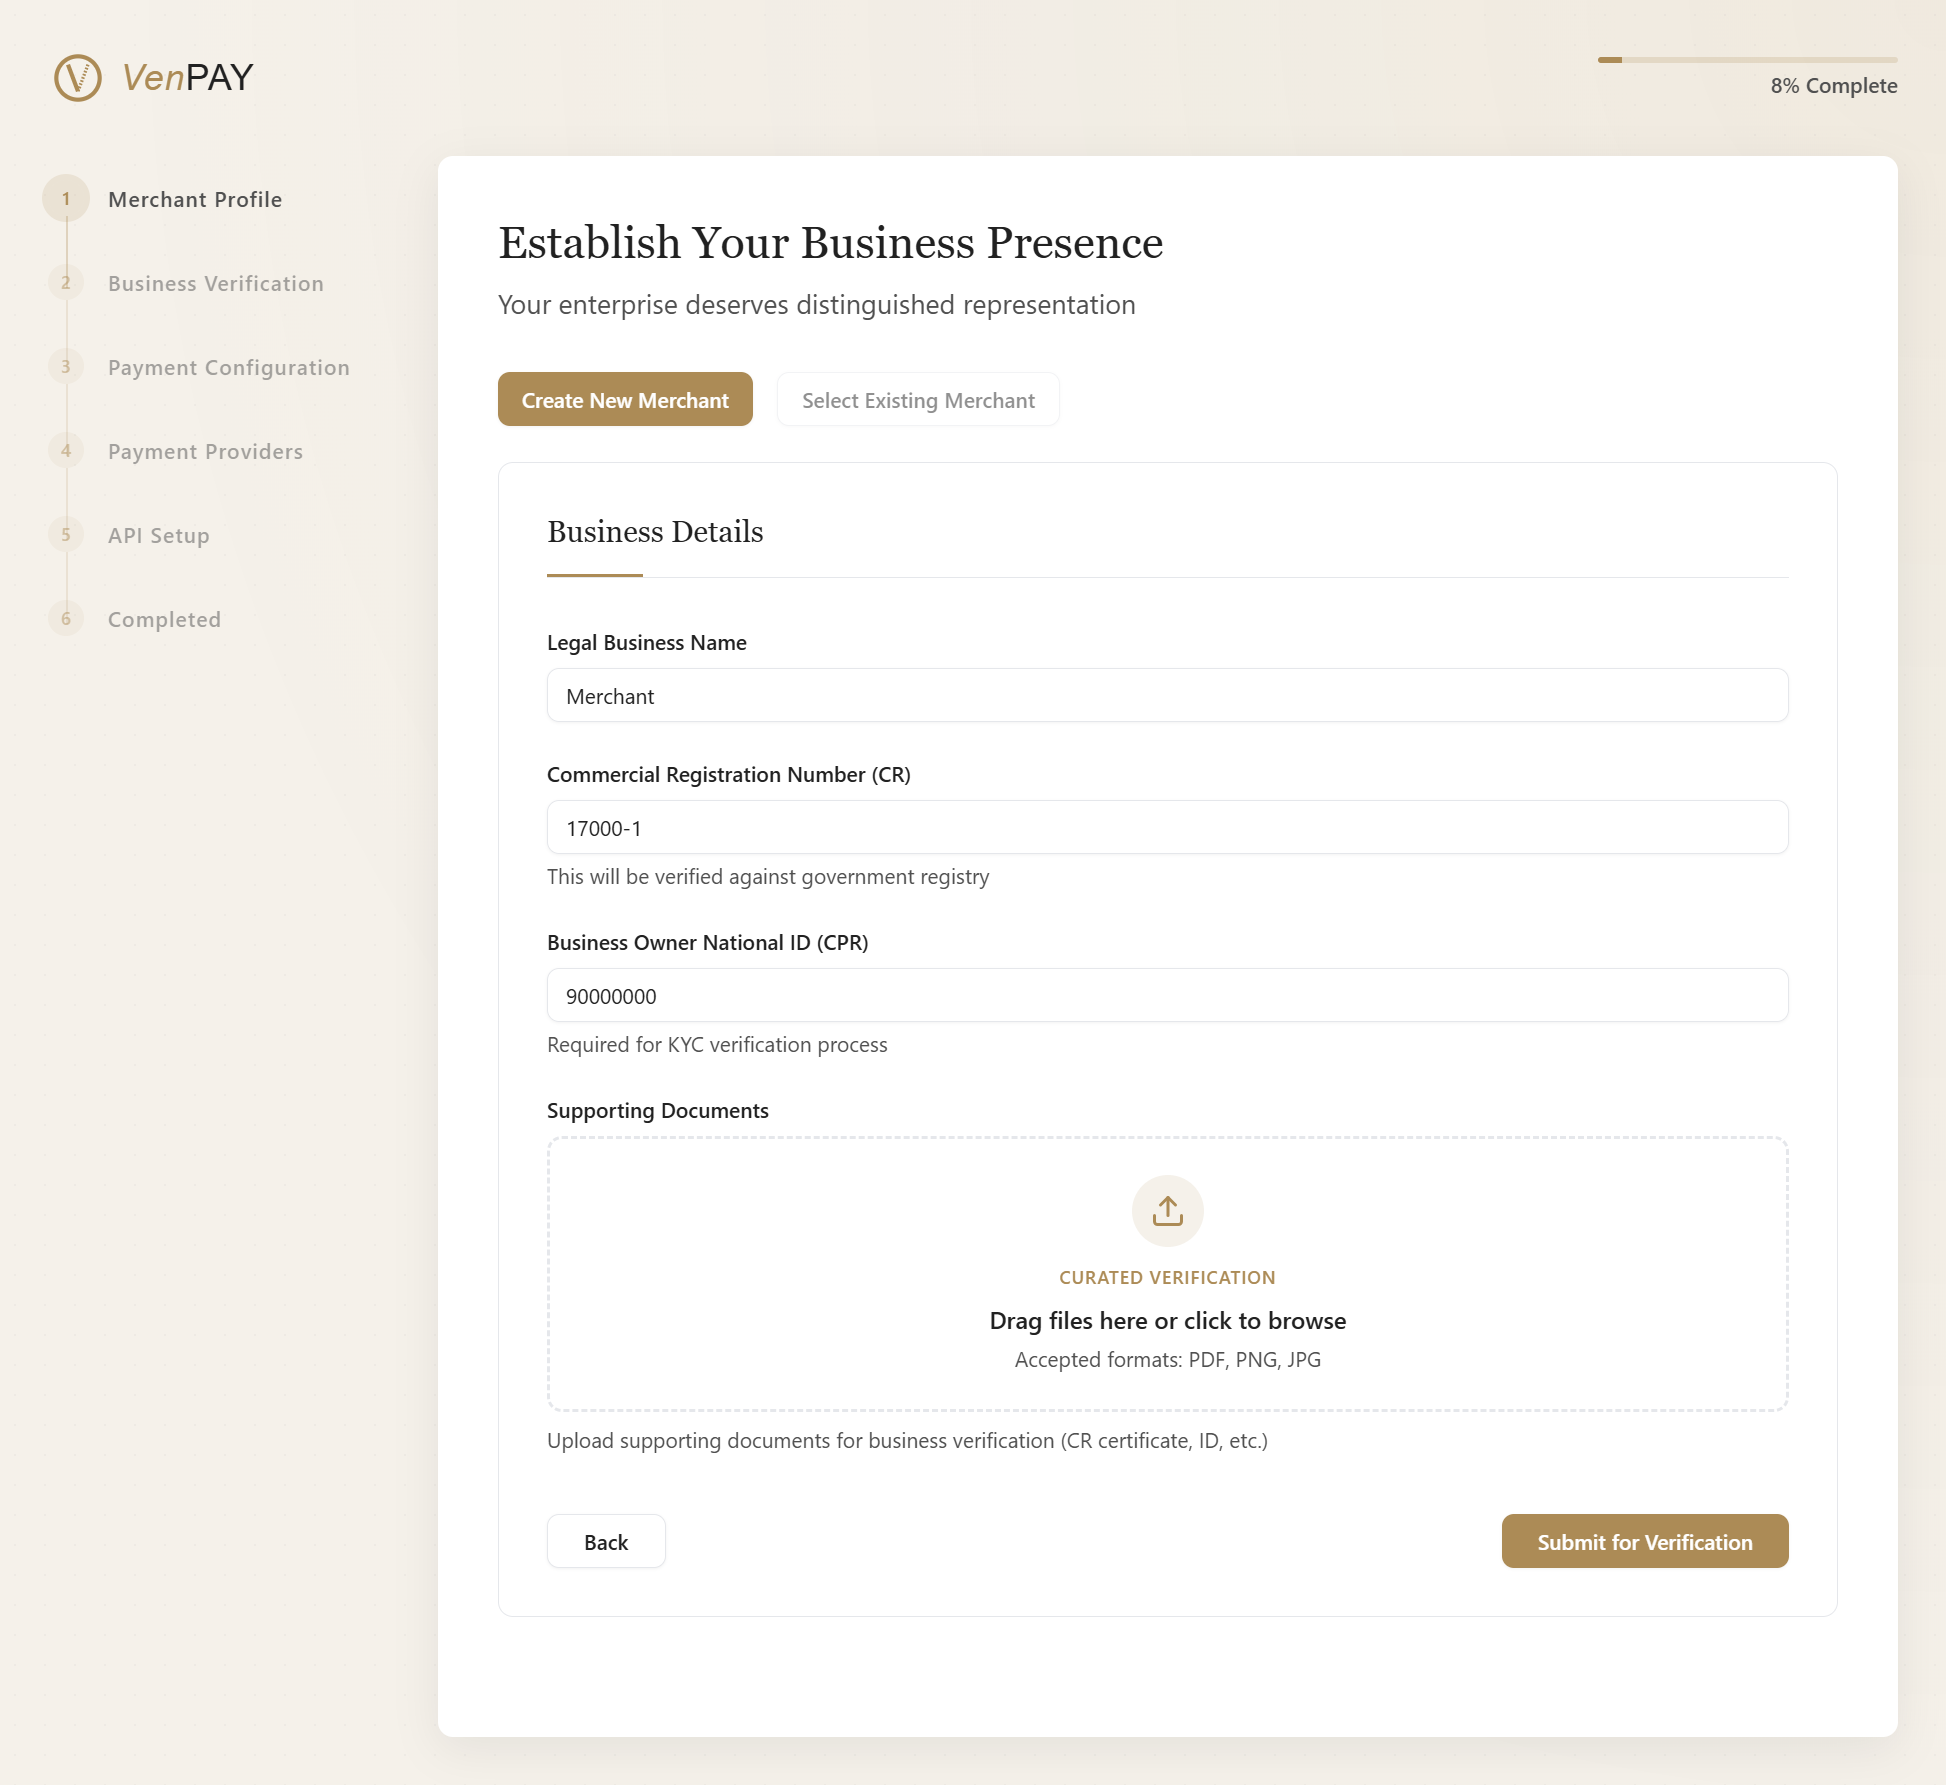Click 'Establish Your Business Presence' heading
This screenshot has width=1946, height=1785.
831,243
